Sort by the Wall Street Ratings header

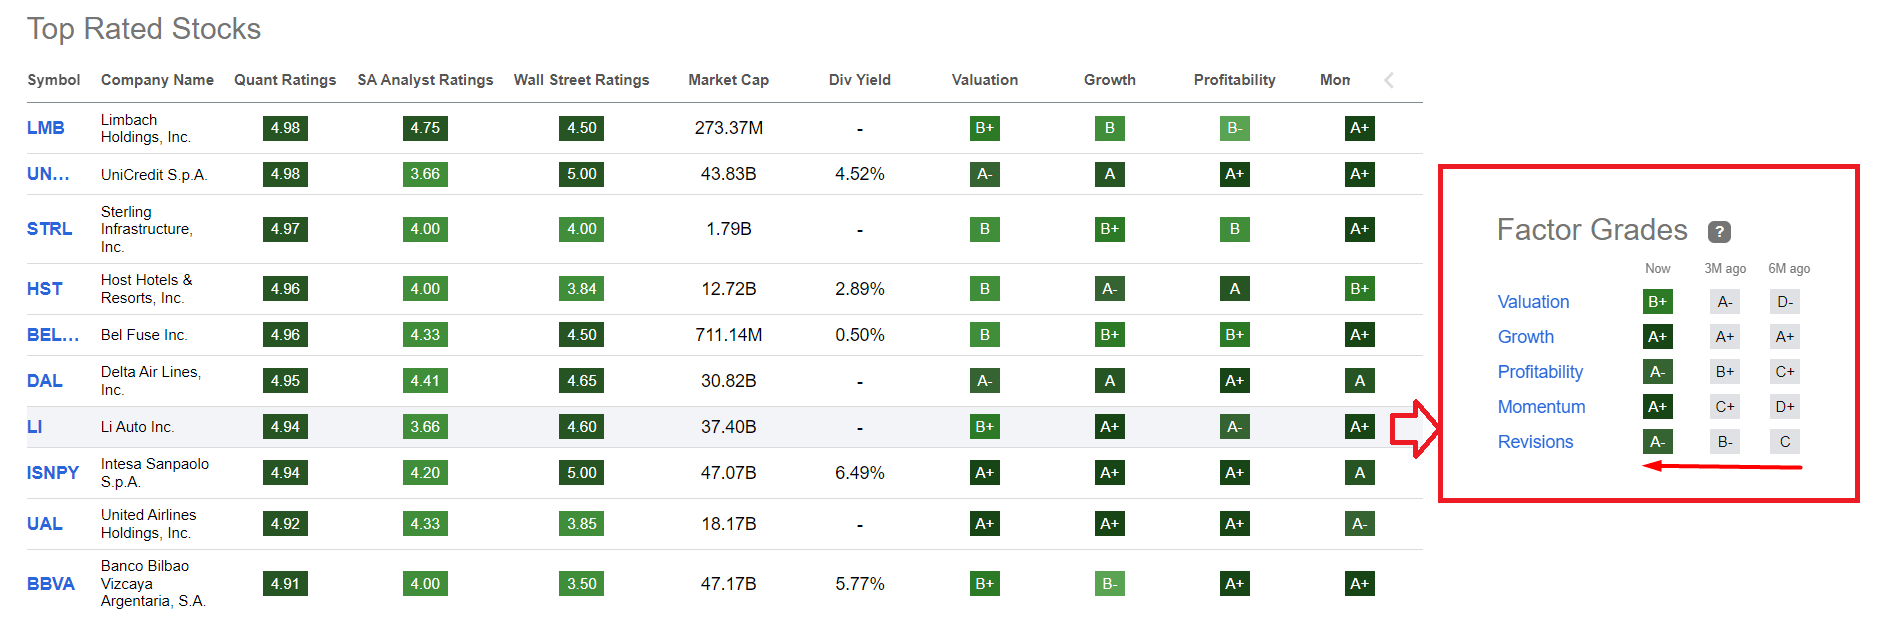click(581, 80)
